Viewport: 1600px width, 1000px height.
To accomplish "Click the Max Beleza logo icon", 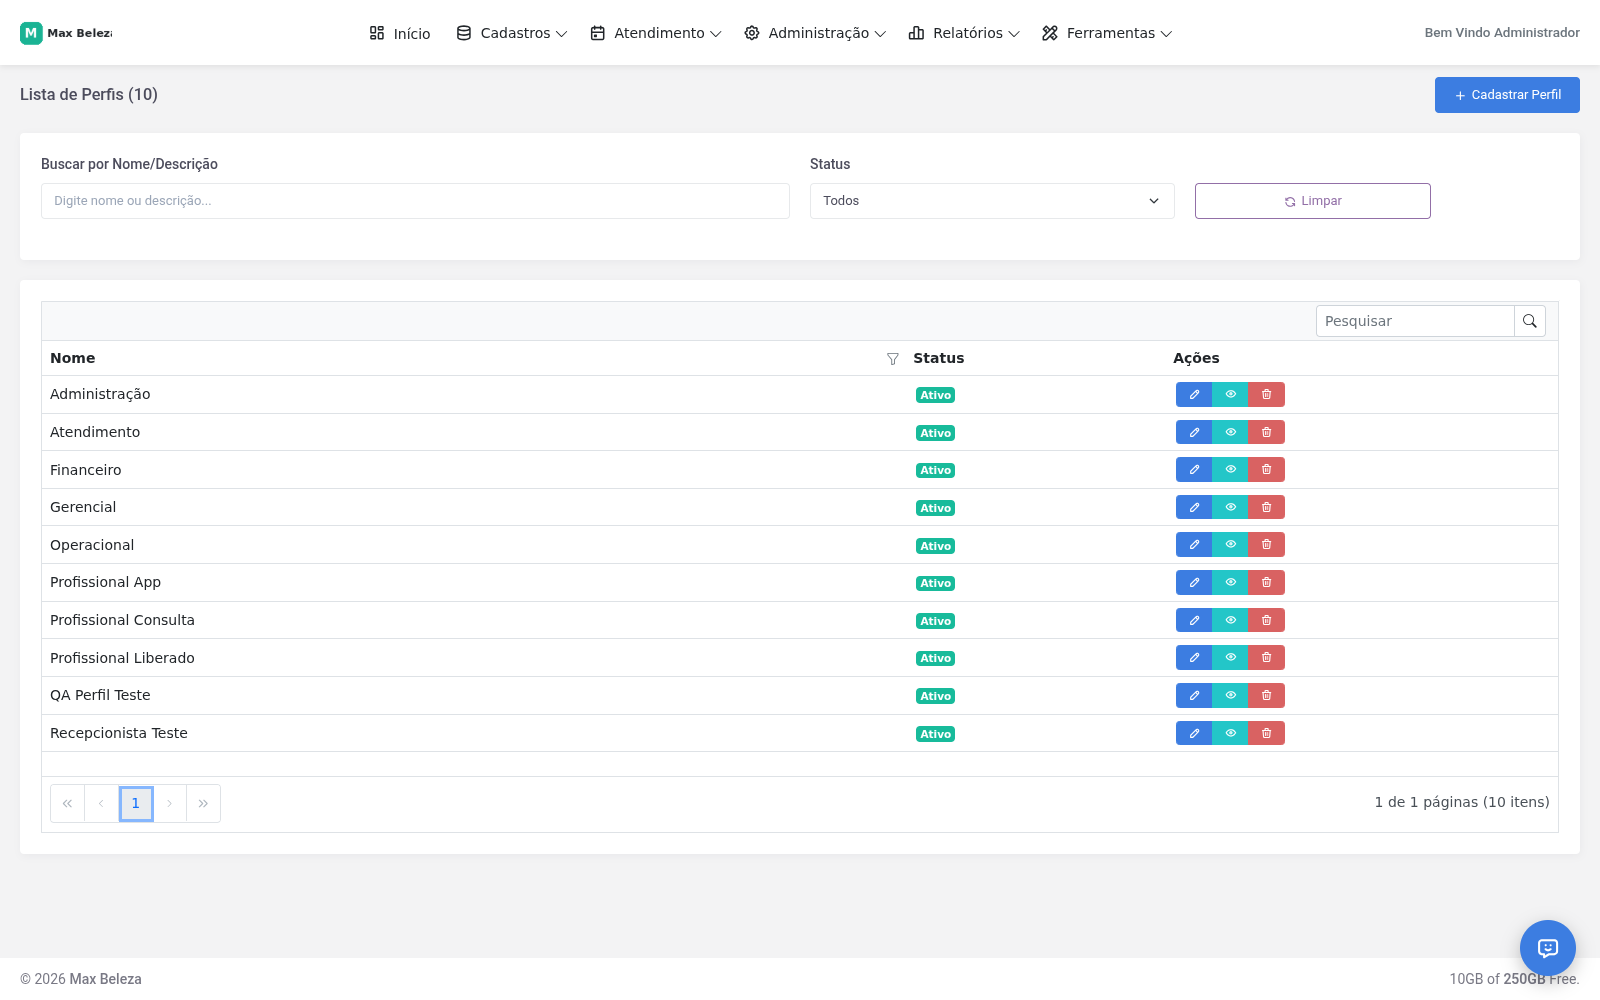I will pyautogui.click(x=31, y=33).
